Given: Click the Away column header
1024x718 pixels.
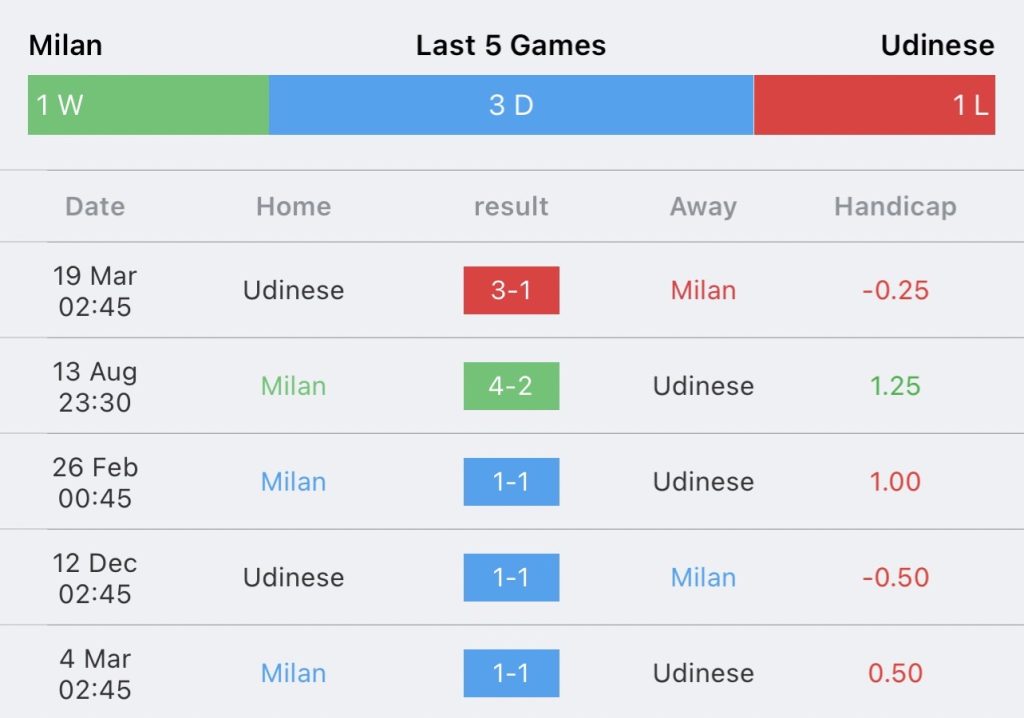Looking at the screenshot, I should tap(703, 207).
